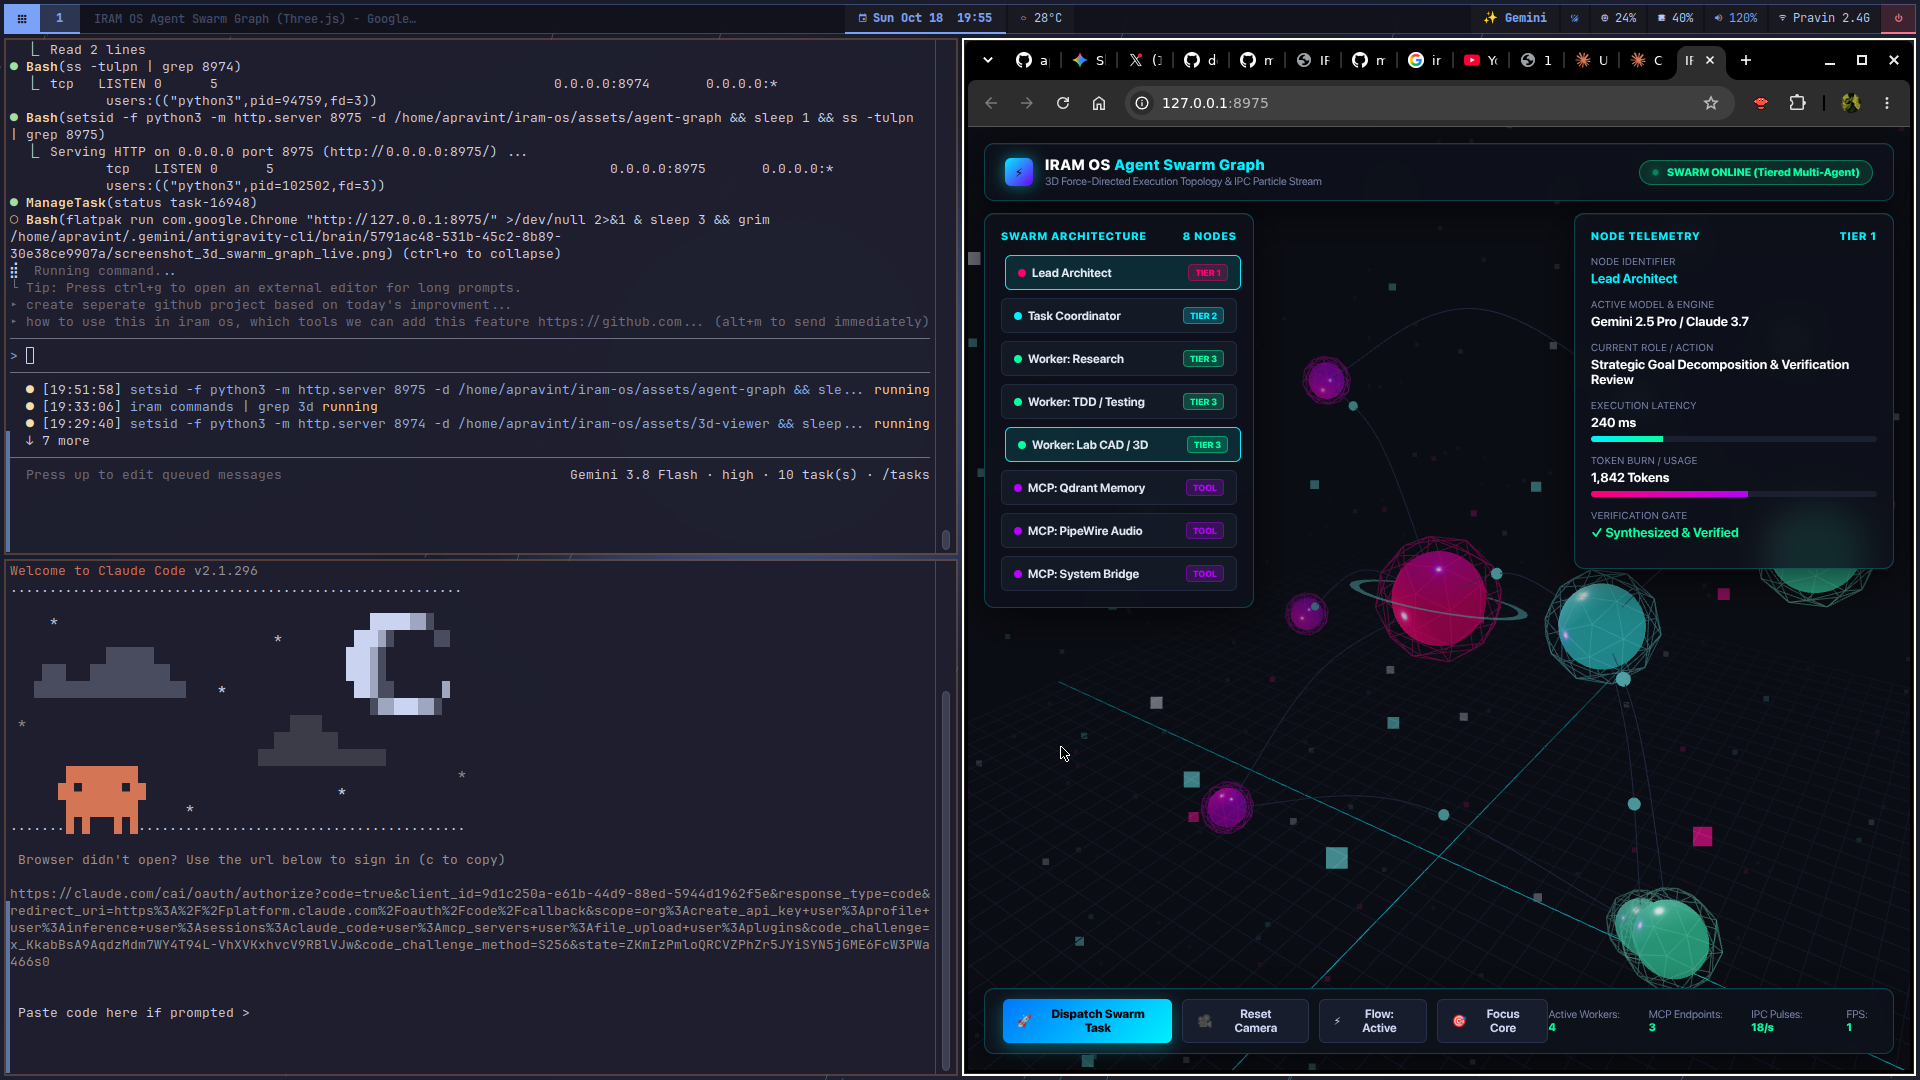This screenshot has width=1920, height=1080.
Task: Select the MCP: Qdrant Memory node
Action: click(x=1118, y=488)
